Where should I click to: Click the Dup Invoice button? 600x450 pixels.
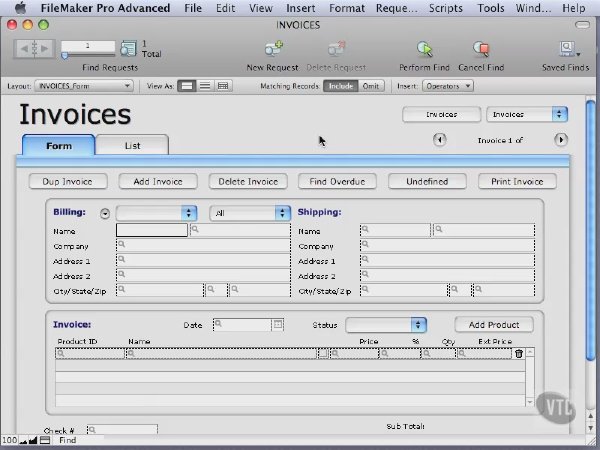pyautogui.click(x=68, y=181)
